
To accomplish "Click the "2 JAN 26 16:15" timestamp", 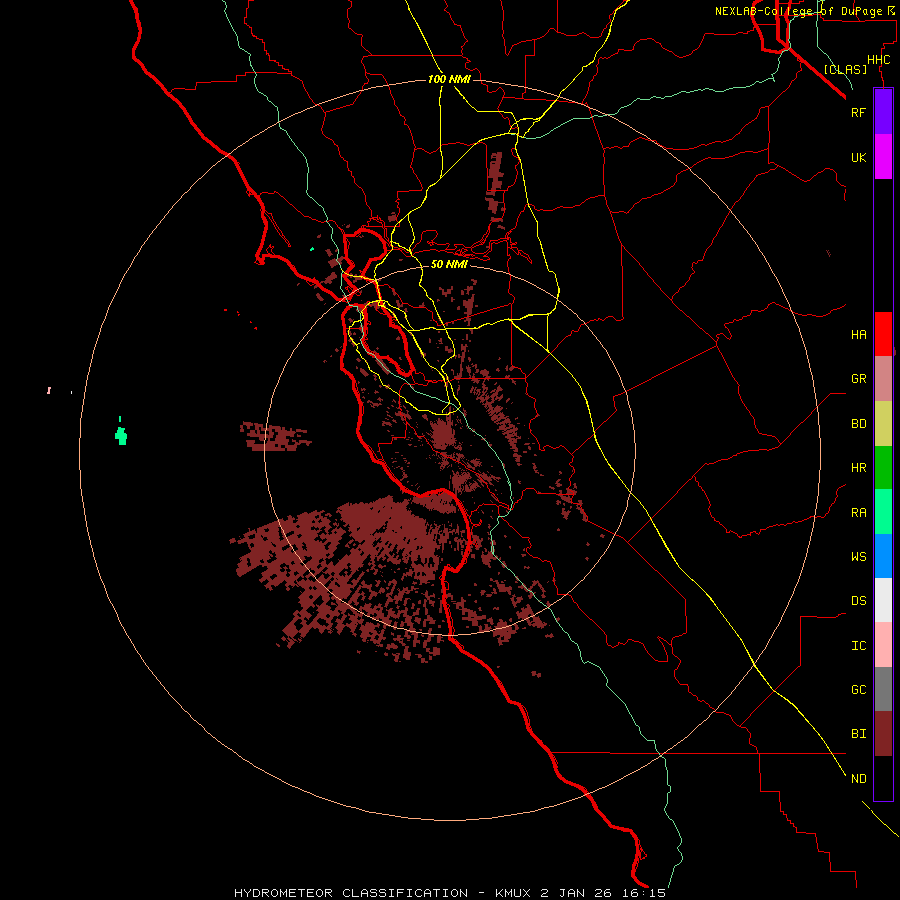I will tap(603, 893).
